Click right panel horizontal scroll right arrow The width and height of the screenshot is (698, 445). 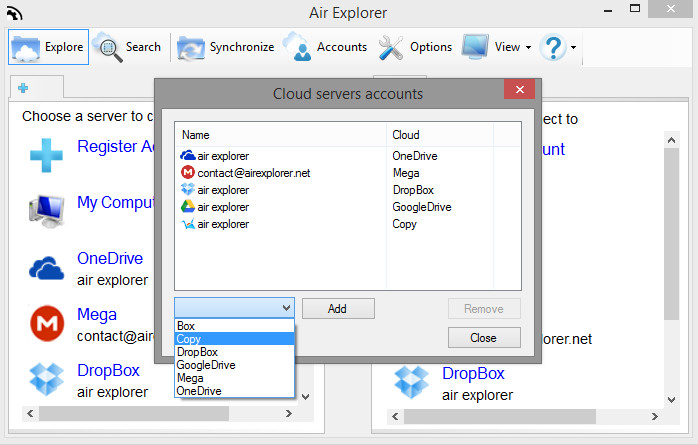pyautogui.click(x=654, y=417)
